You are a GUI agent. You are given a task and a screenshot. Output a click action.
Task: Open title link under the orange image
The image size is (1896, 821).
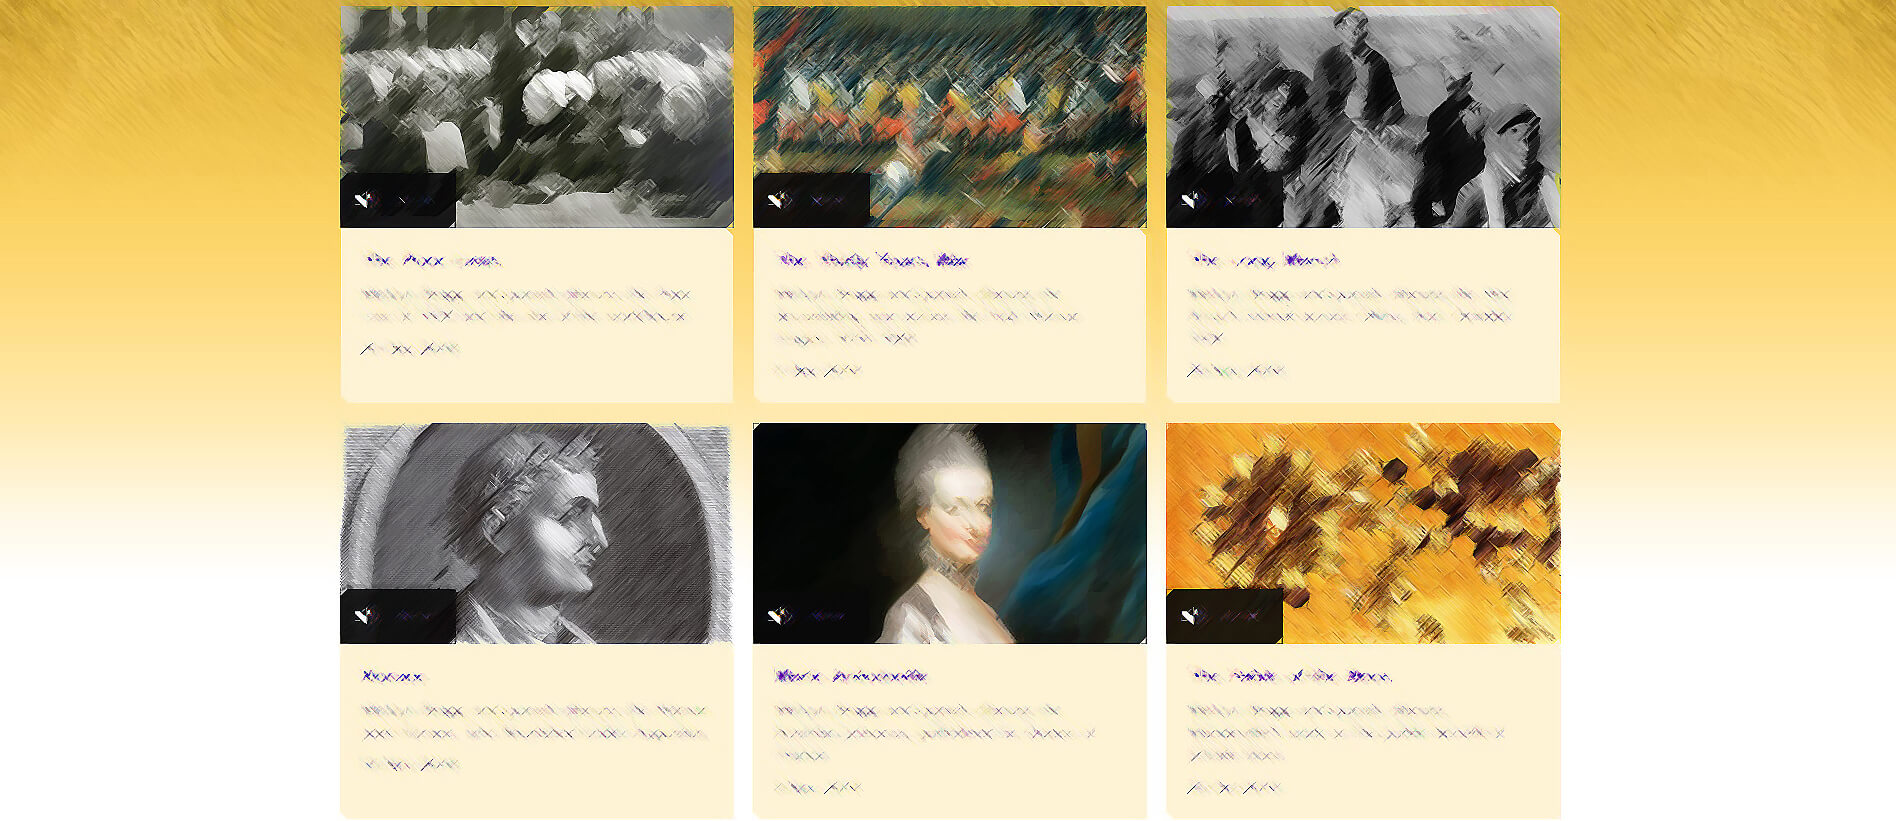coord(1290,676)
